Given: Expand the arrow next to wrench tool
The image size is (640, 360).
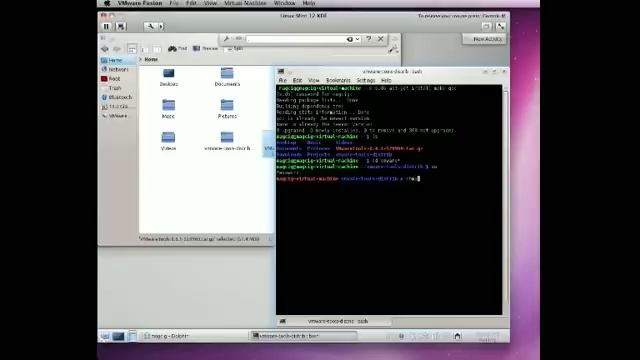Looking at the screenshot, I should pyautogui.click(x=161, y=27).
